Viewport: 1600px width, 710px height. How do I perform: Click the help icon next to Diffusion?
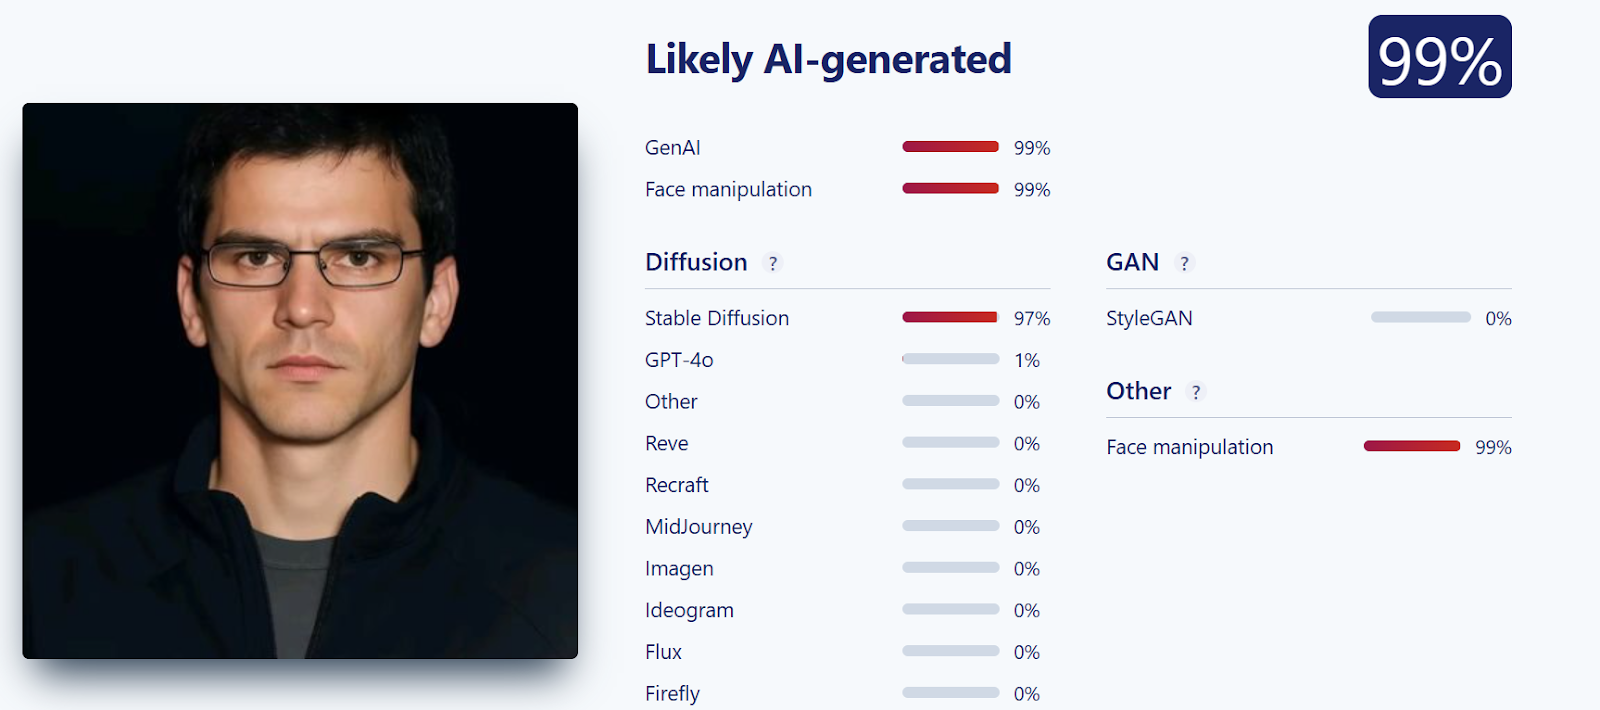pos(772,263)
